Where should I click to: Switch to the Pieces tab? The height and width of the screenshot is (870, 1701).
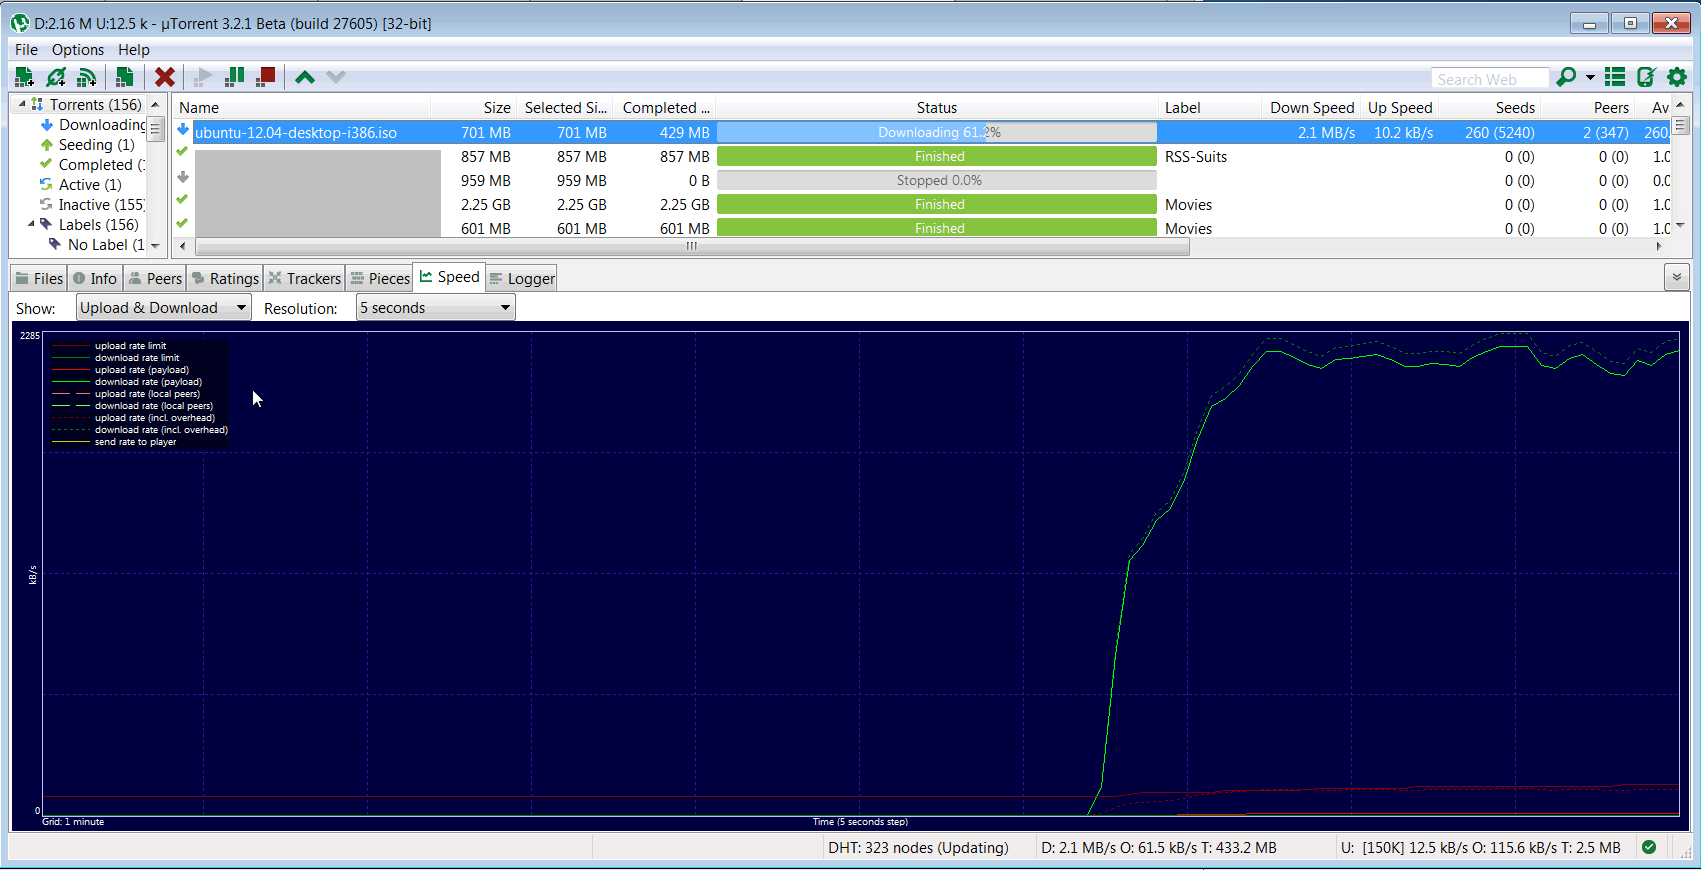(x=380, y=279)
